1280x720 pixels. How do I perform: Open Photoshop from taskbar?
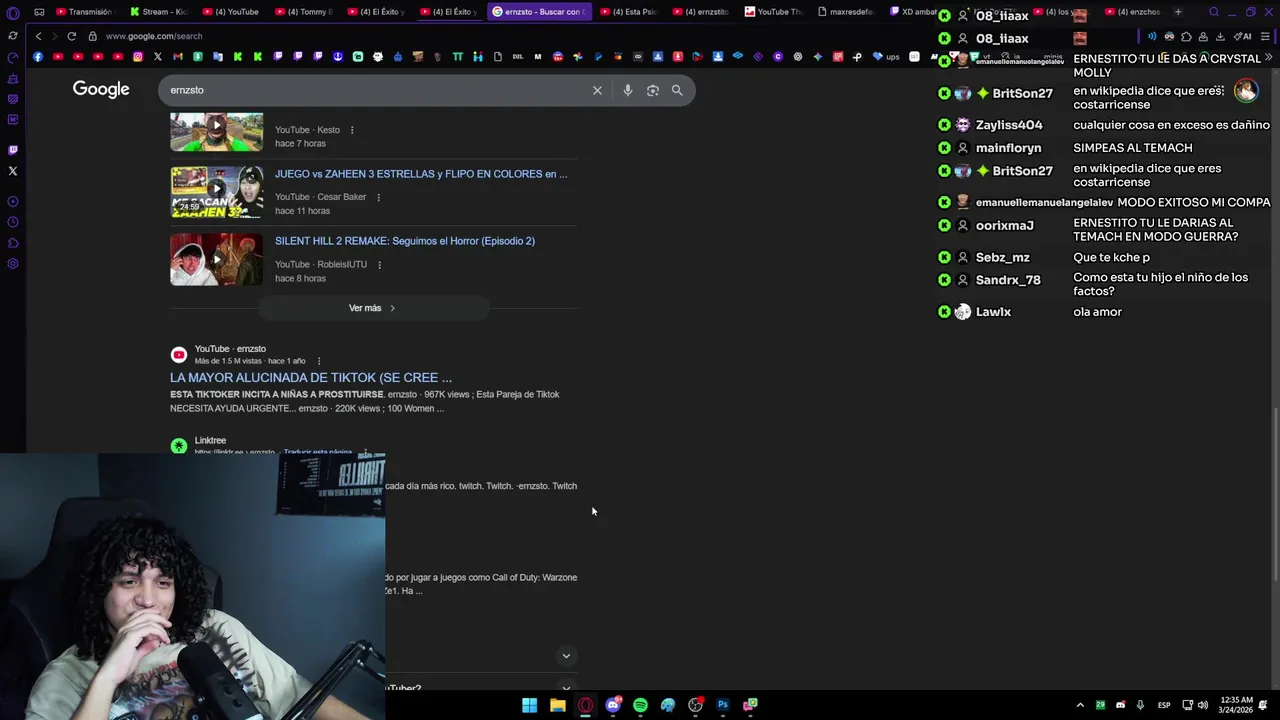click(x=723, y=705)
